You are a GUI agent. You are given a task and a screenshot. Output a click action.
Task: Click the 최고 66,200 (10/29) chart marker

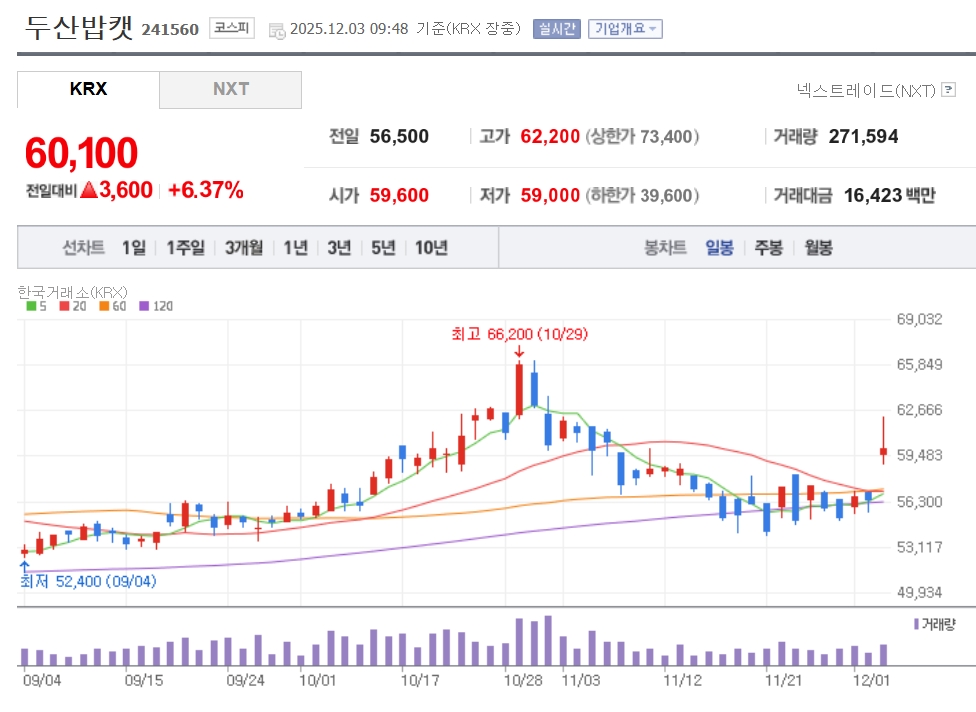(520, 335)
